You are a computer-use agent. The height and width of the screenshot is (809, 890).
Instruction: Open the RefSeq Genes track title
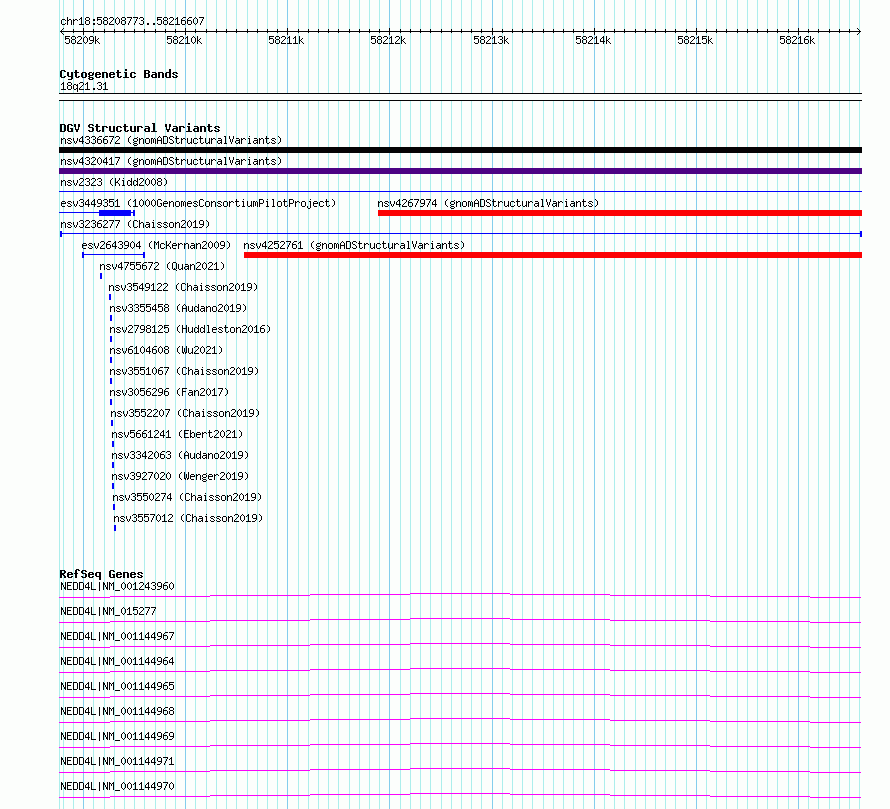[x=101, y=574]
